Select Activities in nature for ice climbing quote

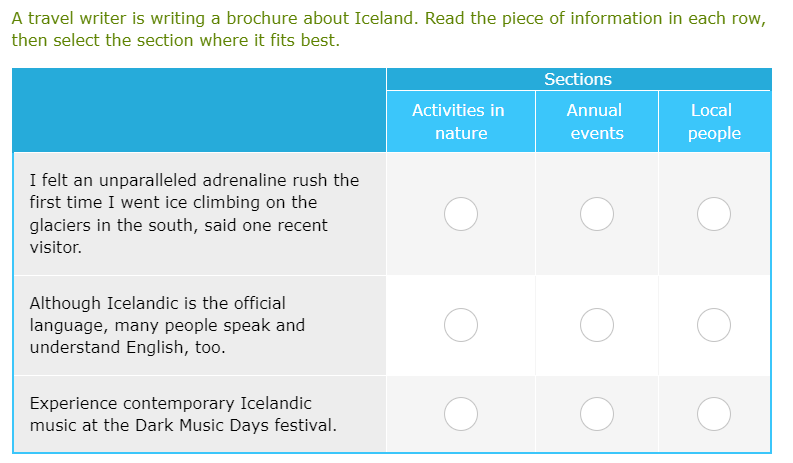pos(461,213)
